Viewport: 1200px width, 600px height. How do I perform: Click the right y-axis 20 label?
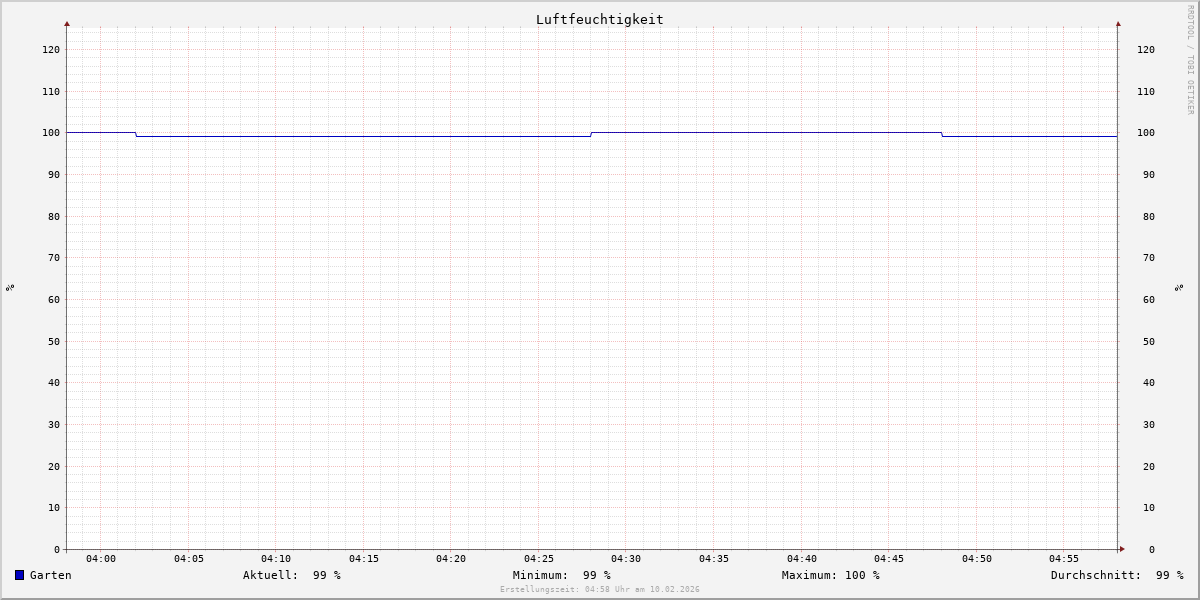pyautogui.click(x=1147, y=466)
